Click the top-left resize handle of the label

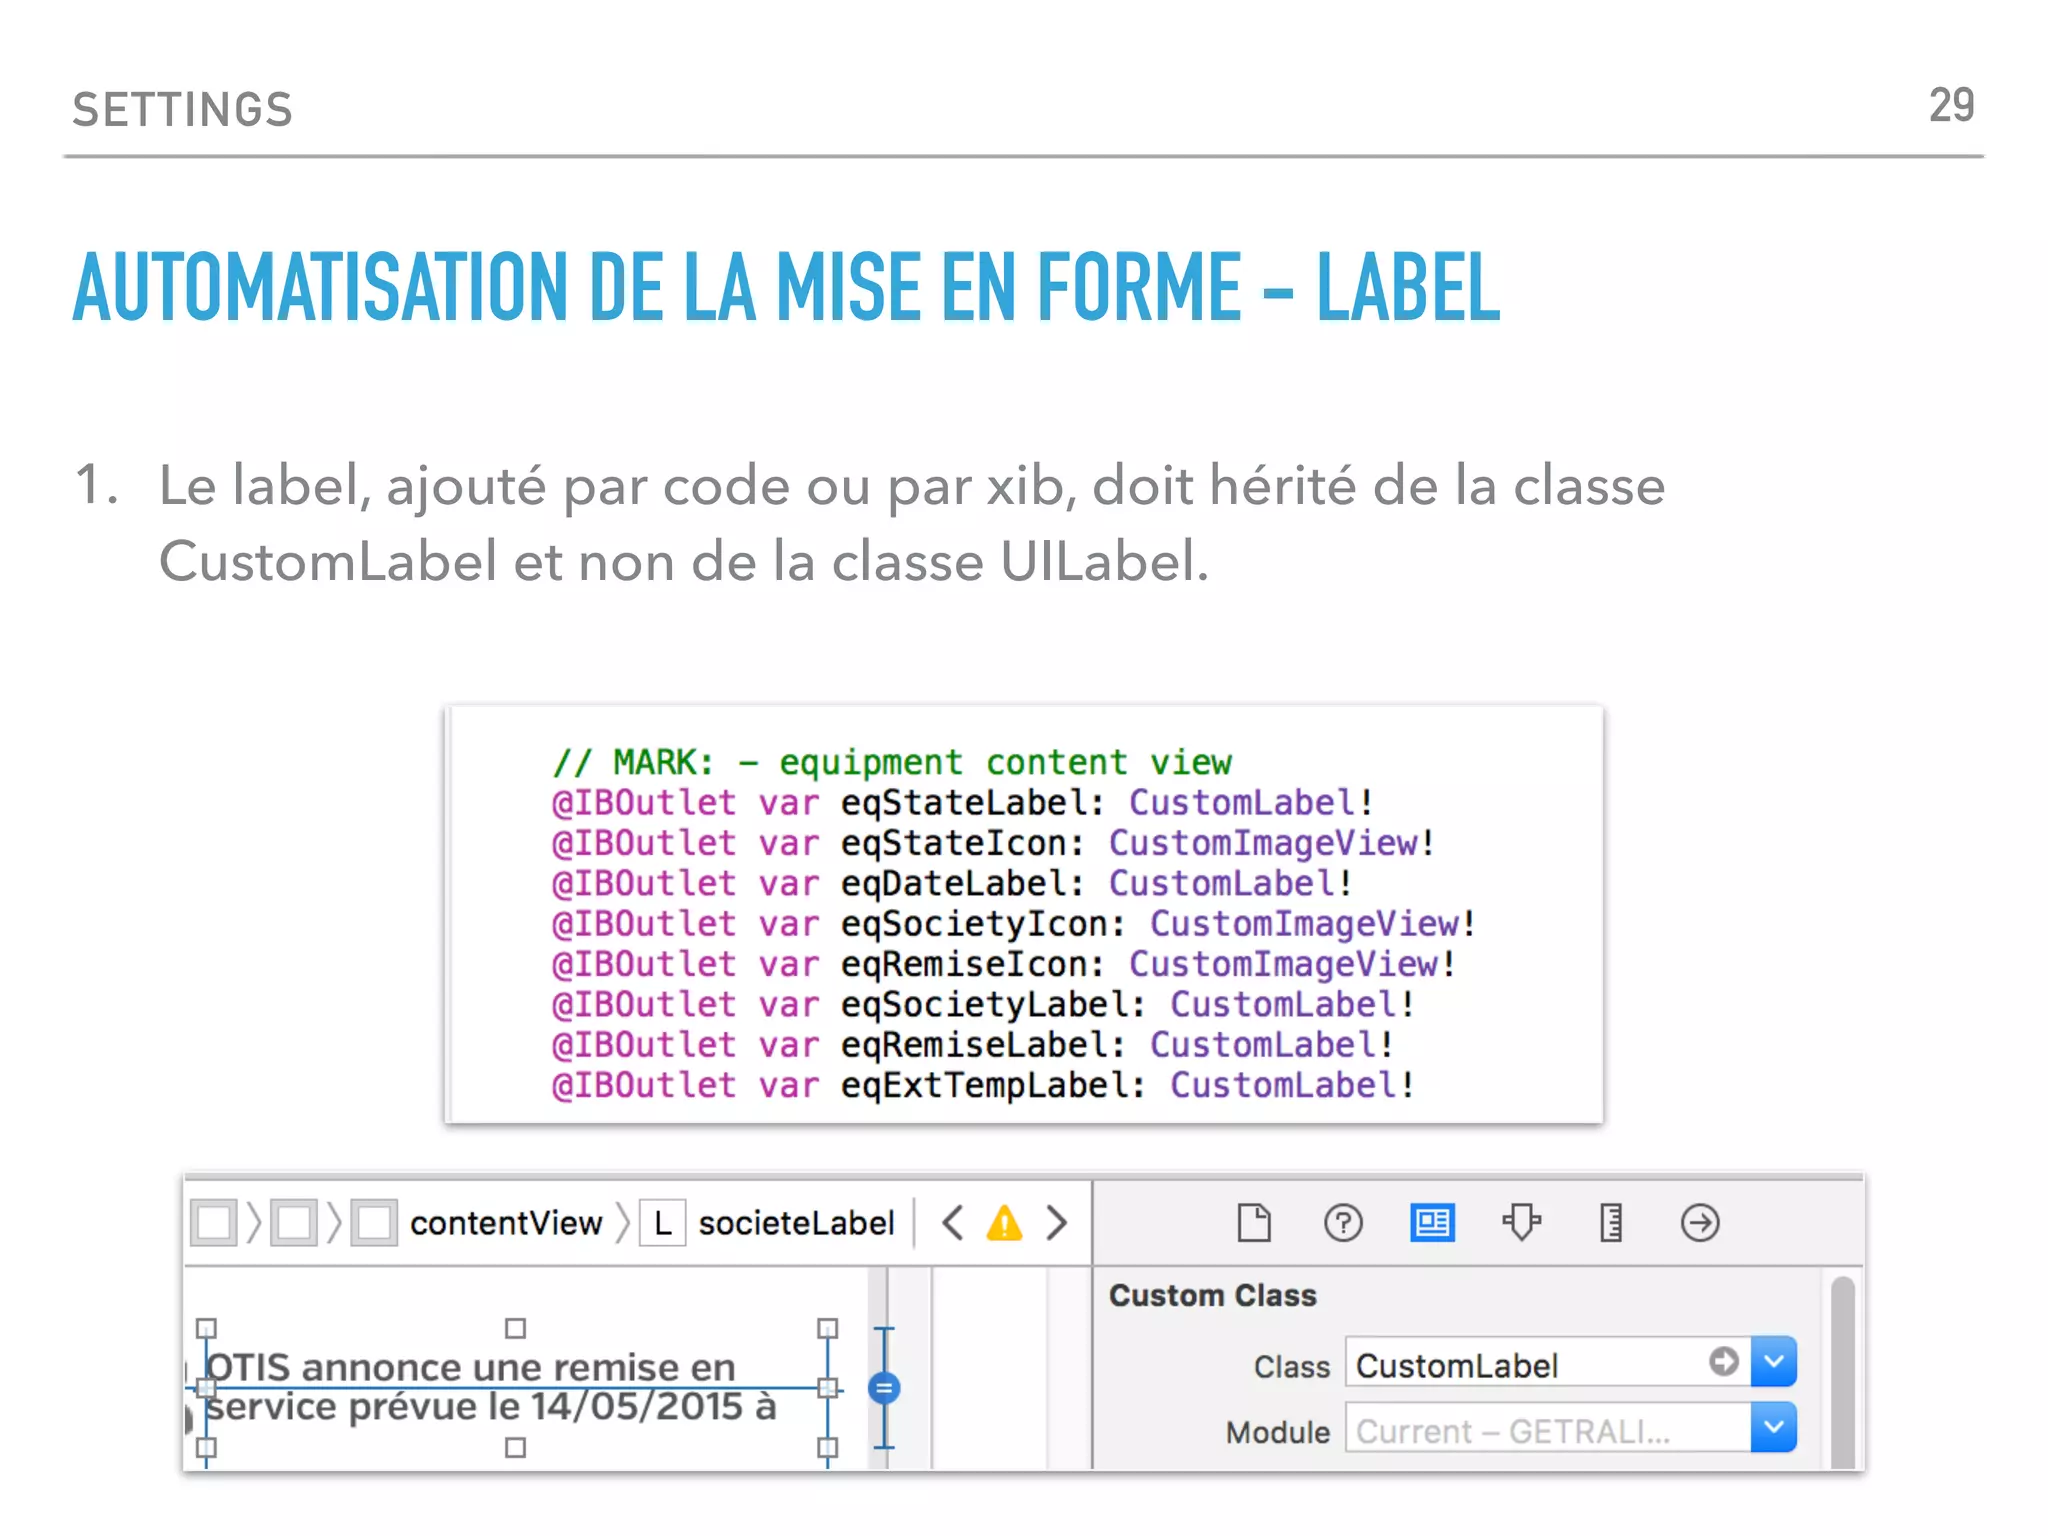tap(206, 1328)
